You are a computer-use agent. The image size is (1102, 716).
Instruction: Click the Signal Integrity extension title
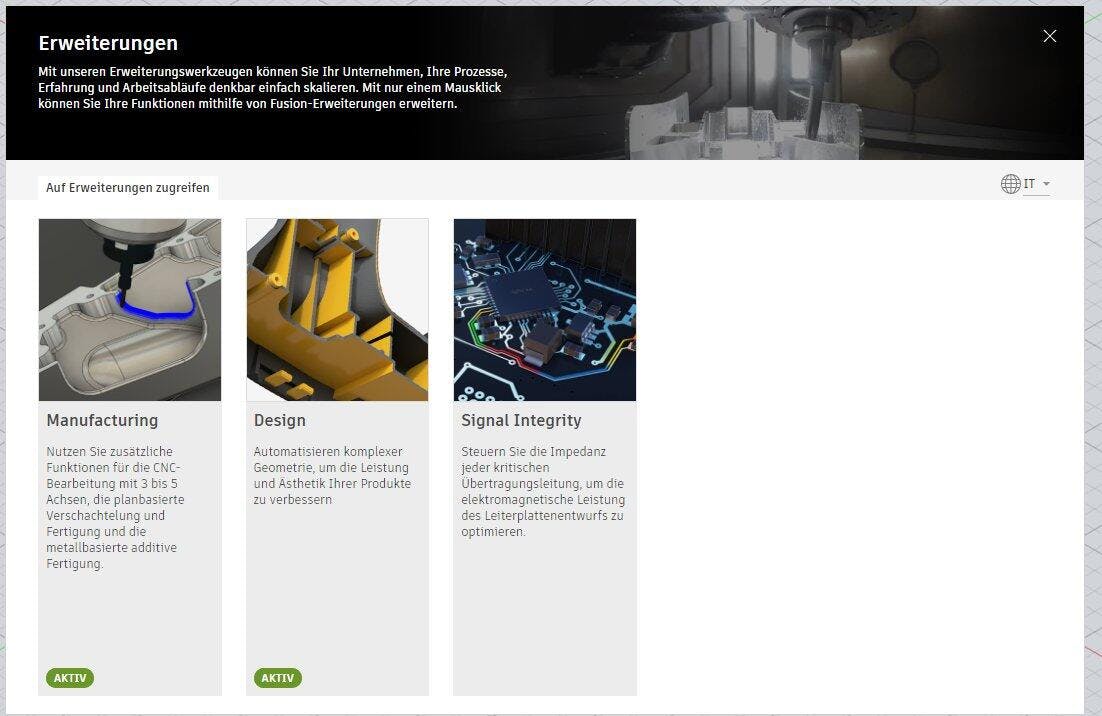click(x=521, y=420)
